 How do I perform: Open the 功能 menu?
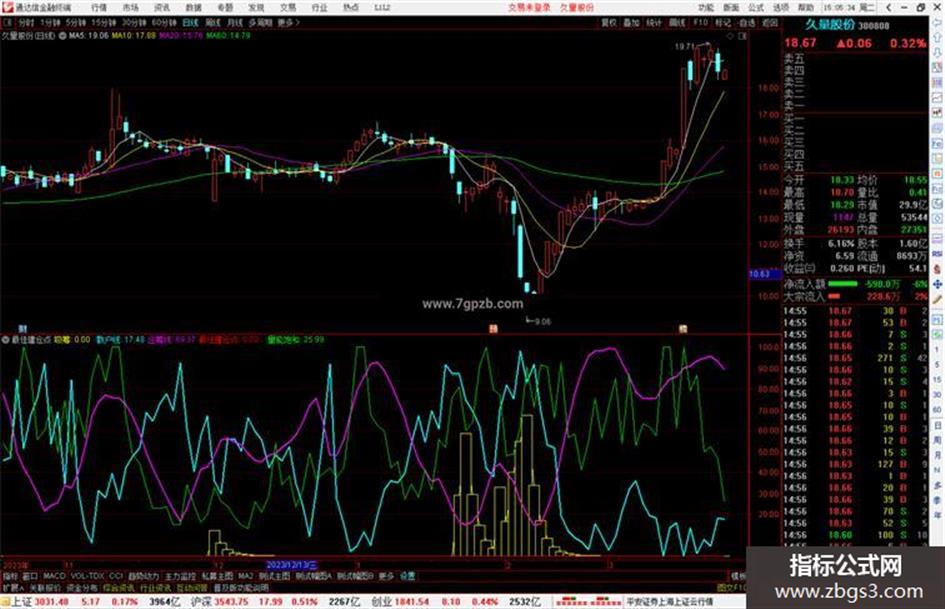coord(706,7)
